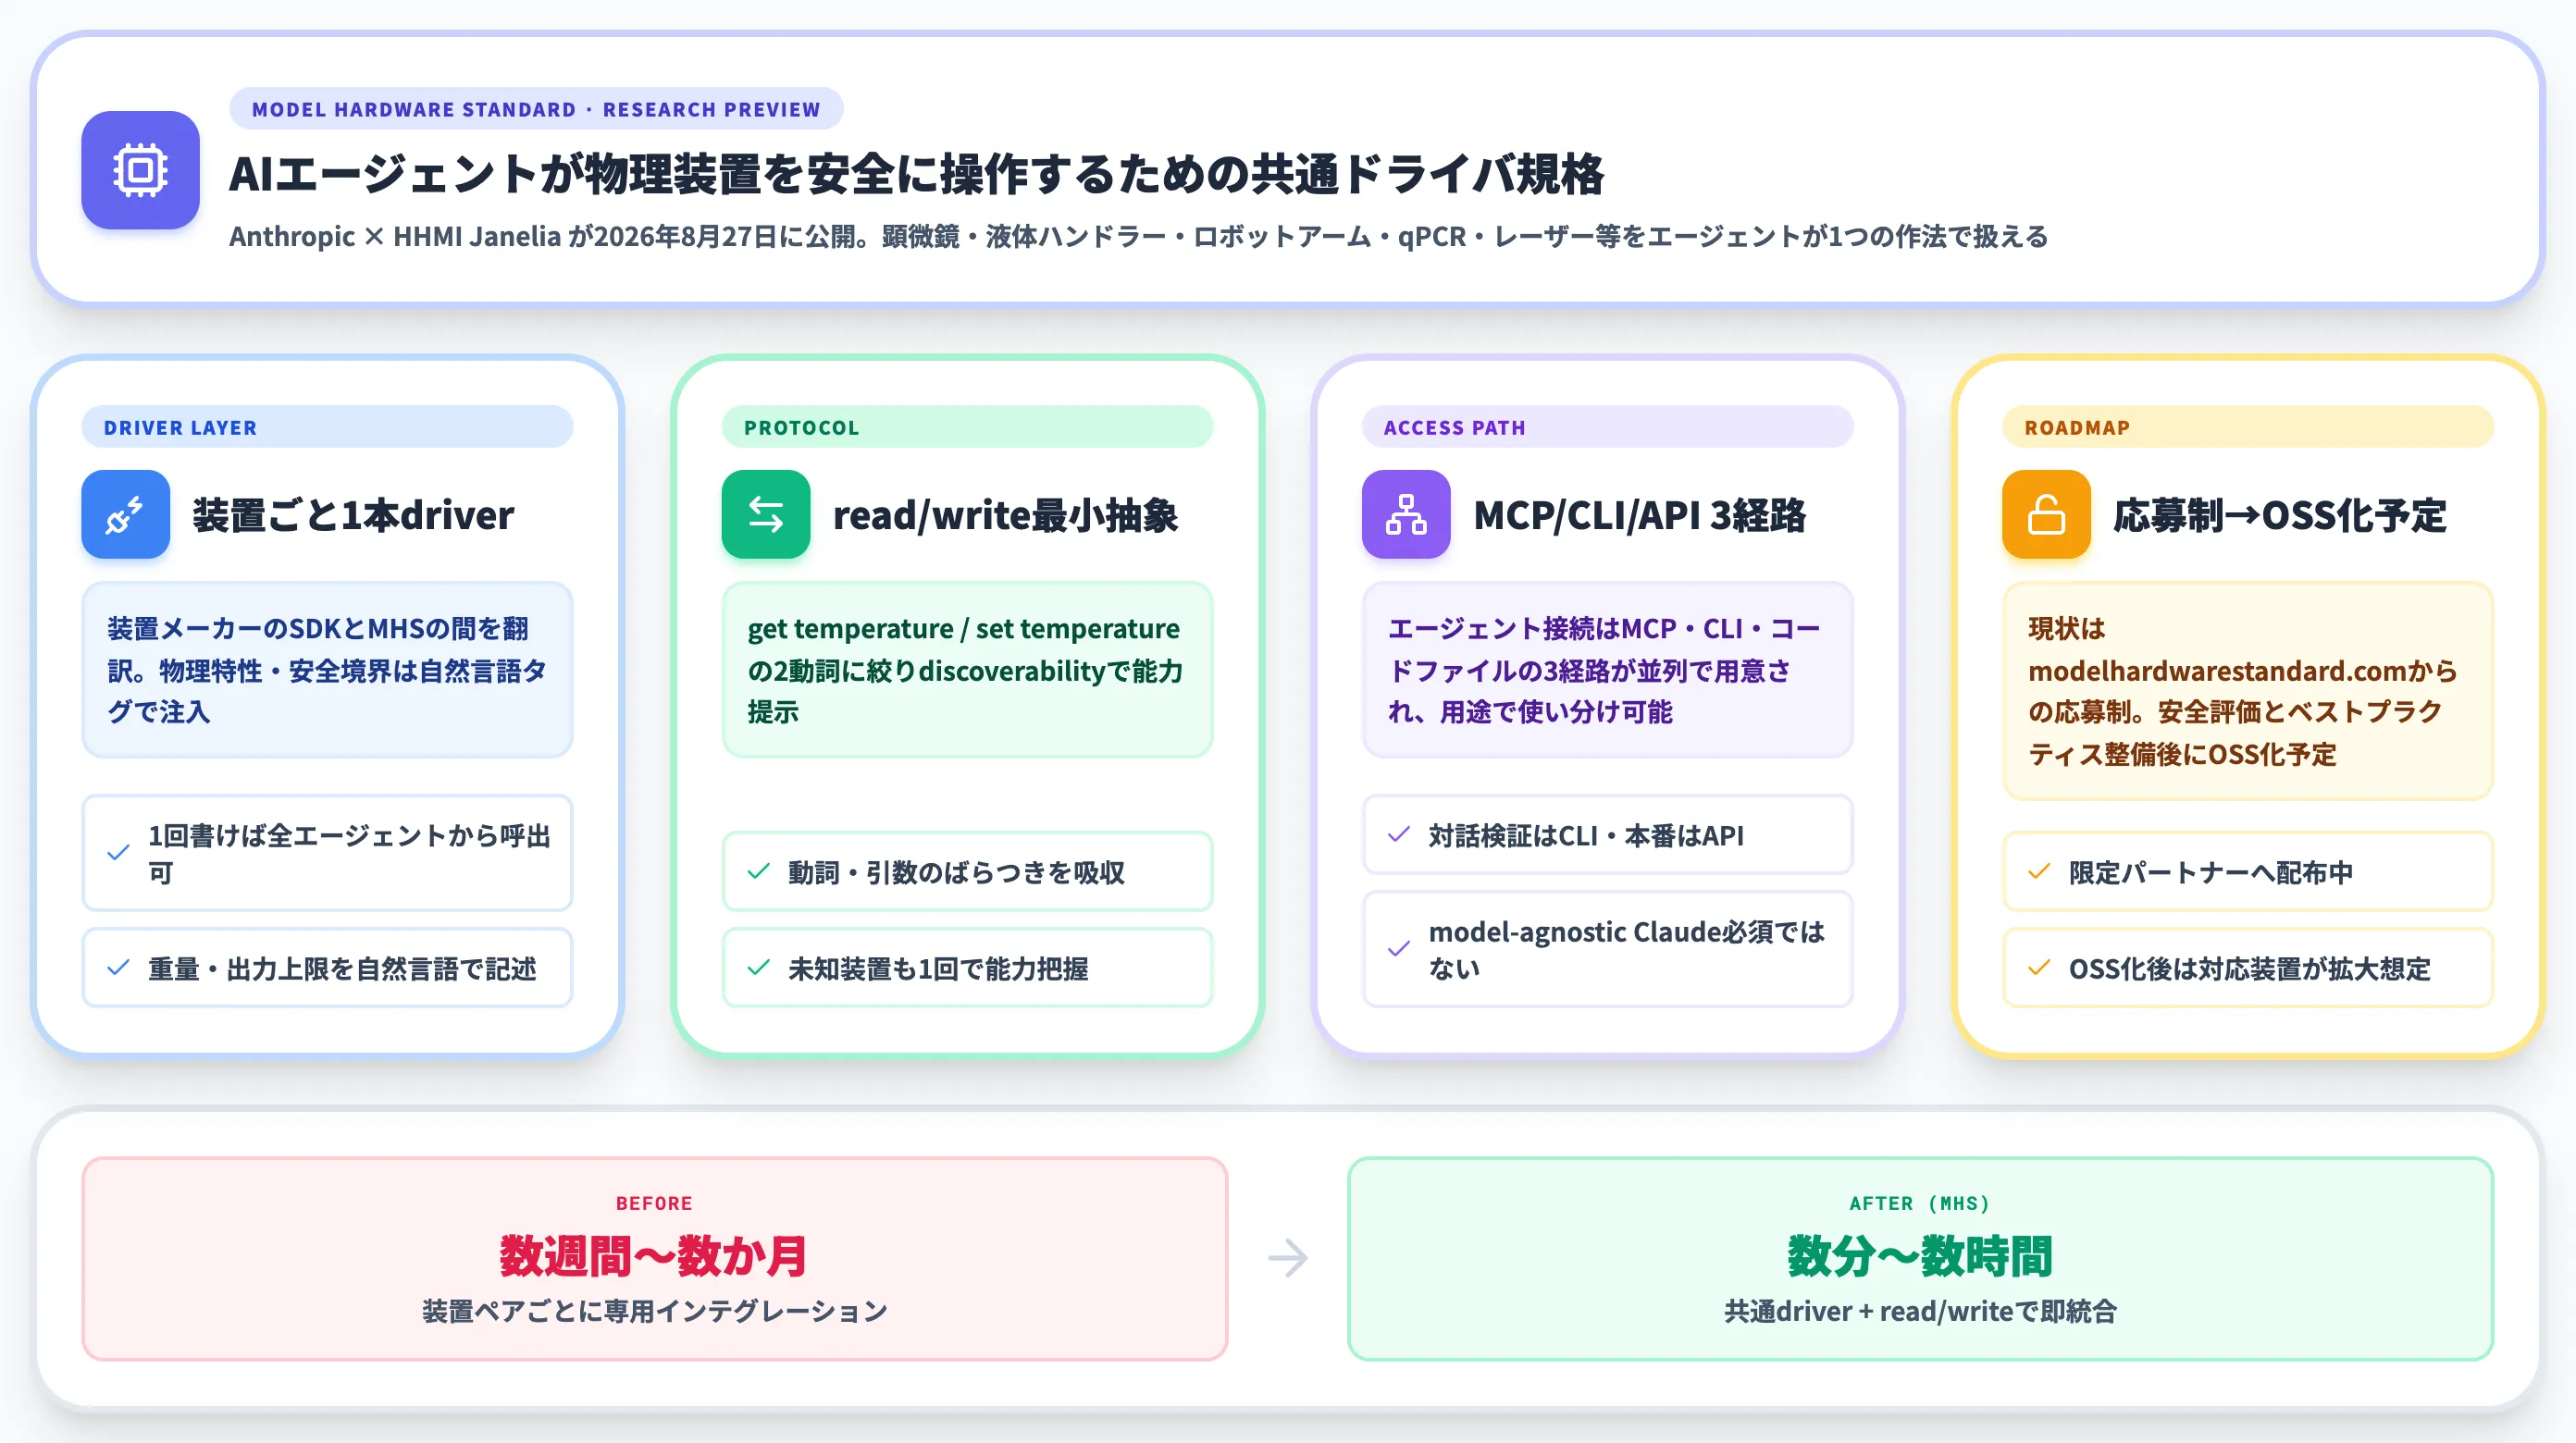2576x1443 pixels.
Task: Click checkmark next to 重量・出力上限を自然言語で記述
Action: tap(118, 967)
